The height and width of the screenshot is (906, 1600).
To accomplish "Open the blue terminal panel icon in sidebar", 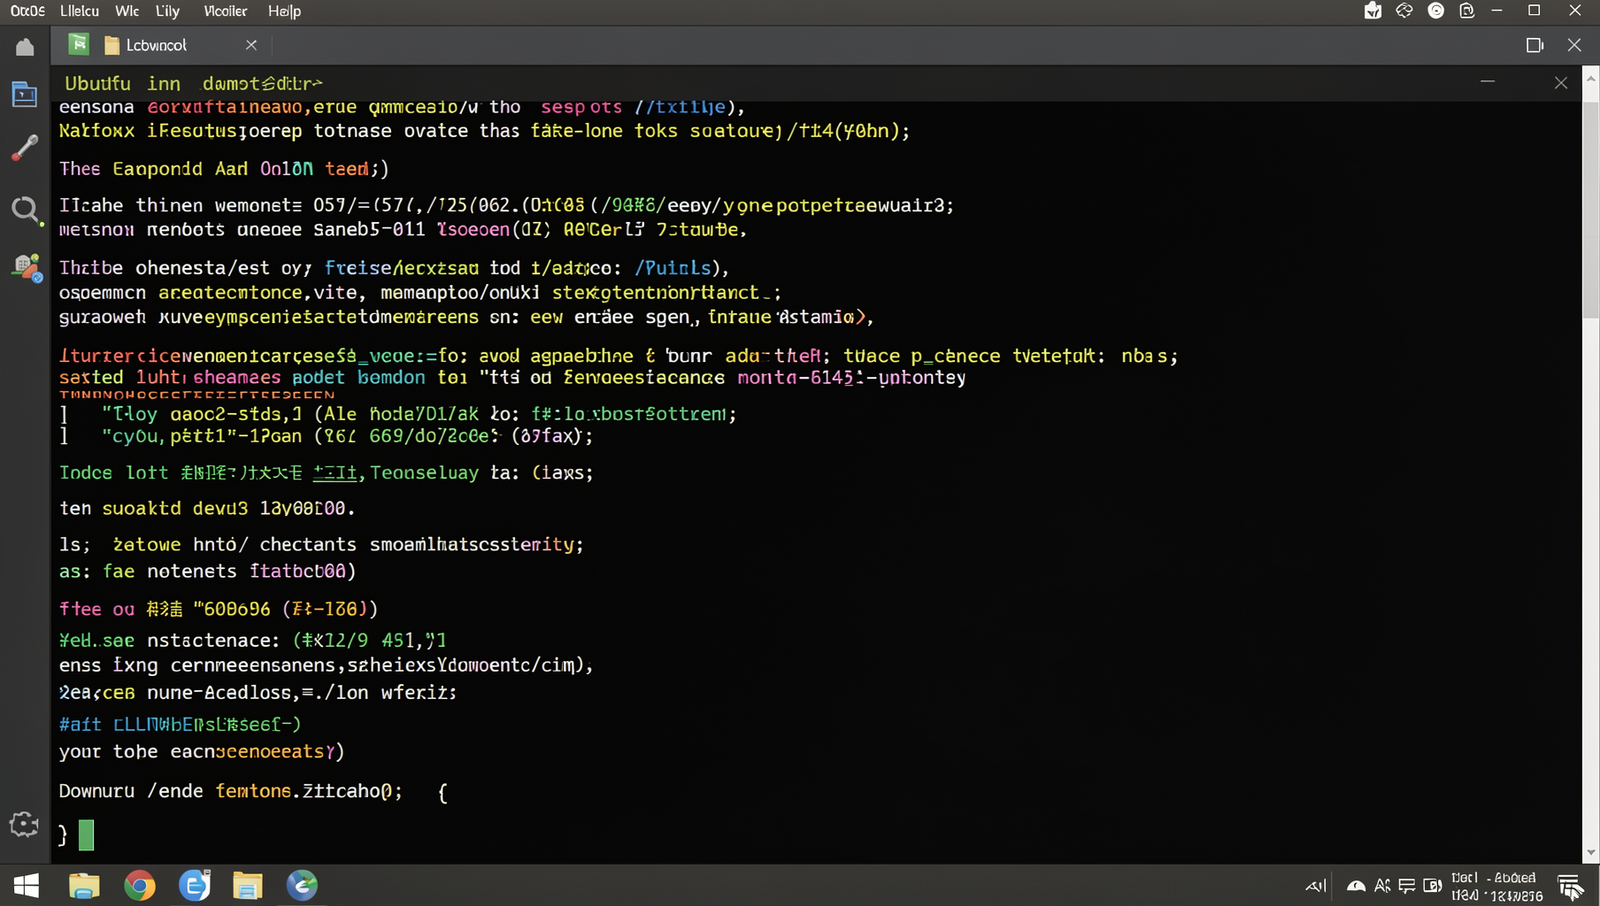I will [25, 95].
